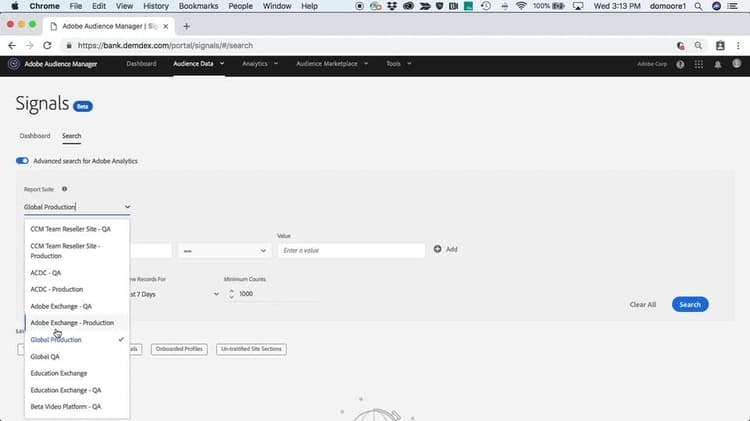Click the Enter a value field
750x421 pixels.
351,251
